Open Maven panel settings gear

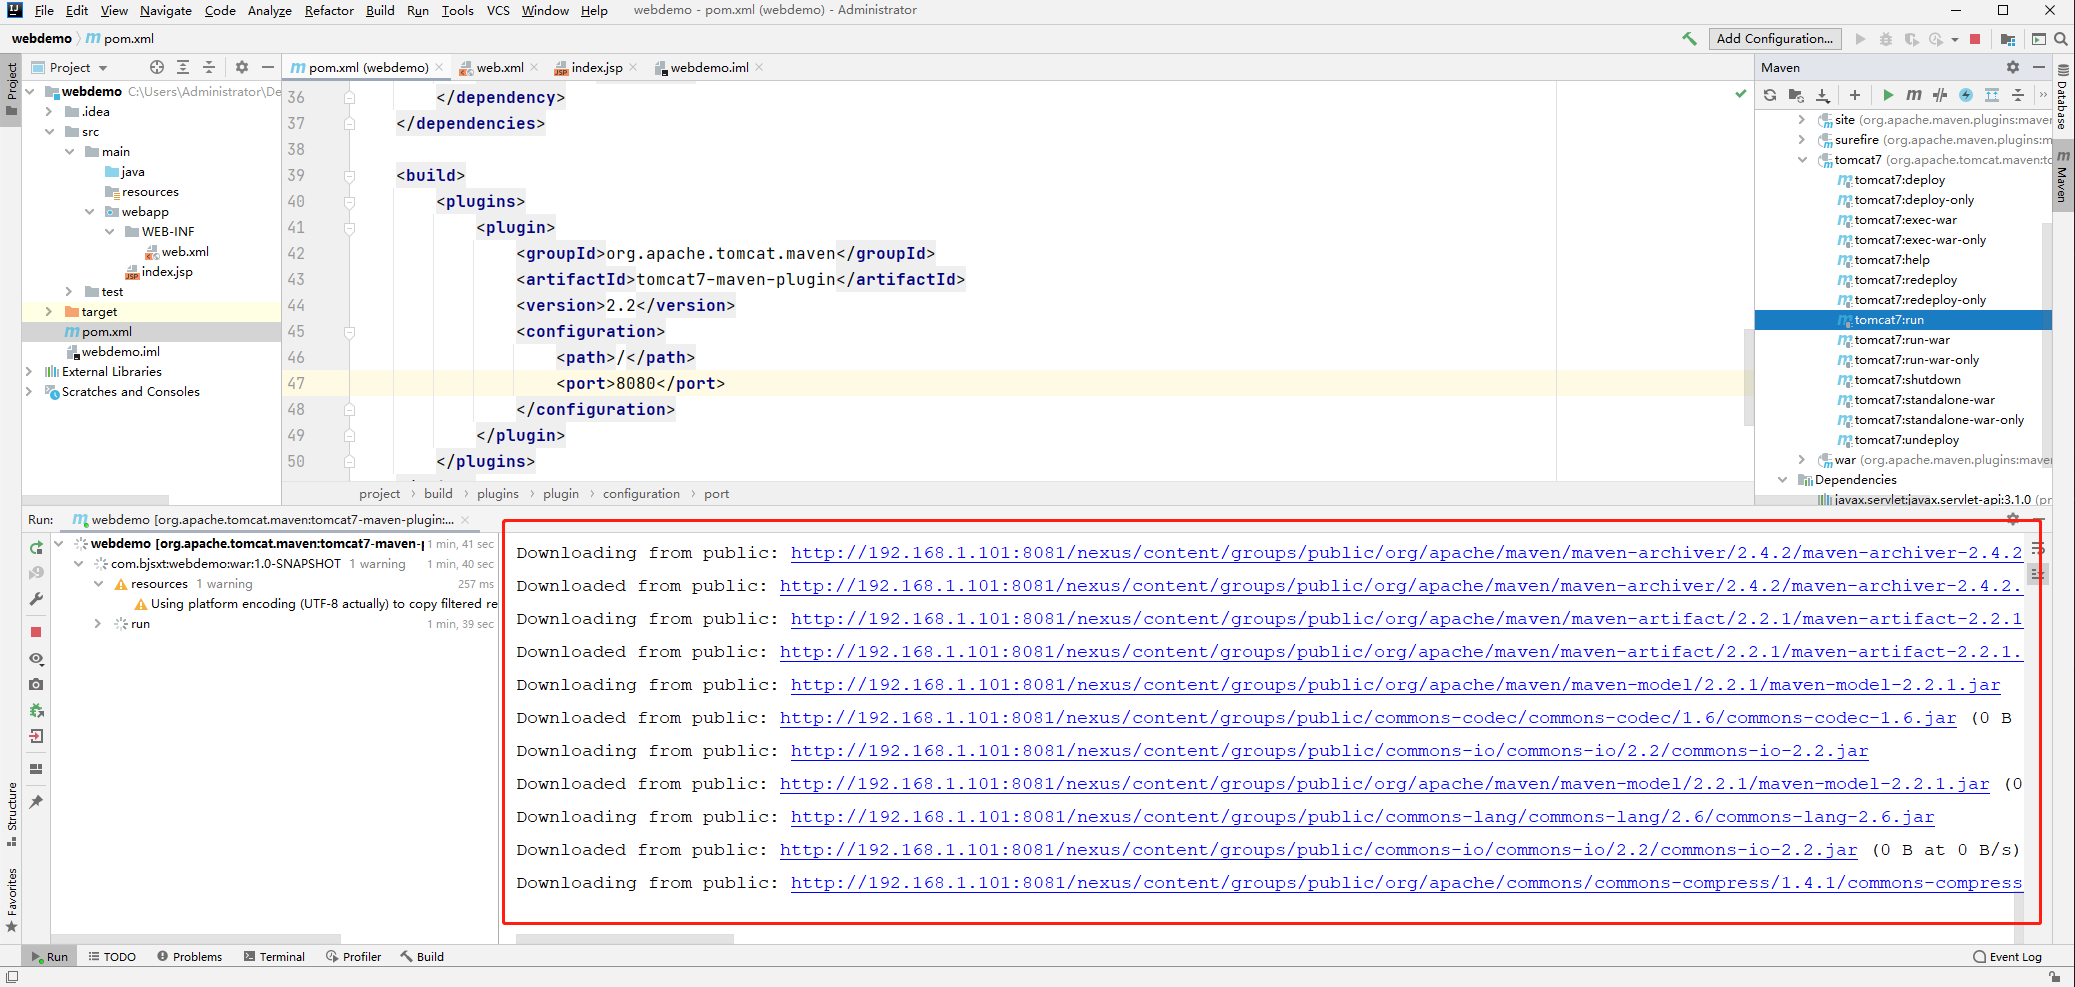coord(2013,67)
